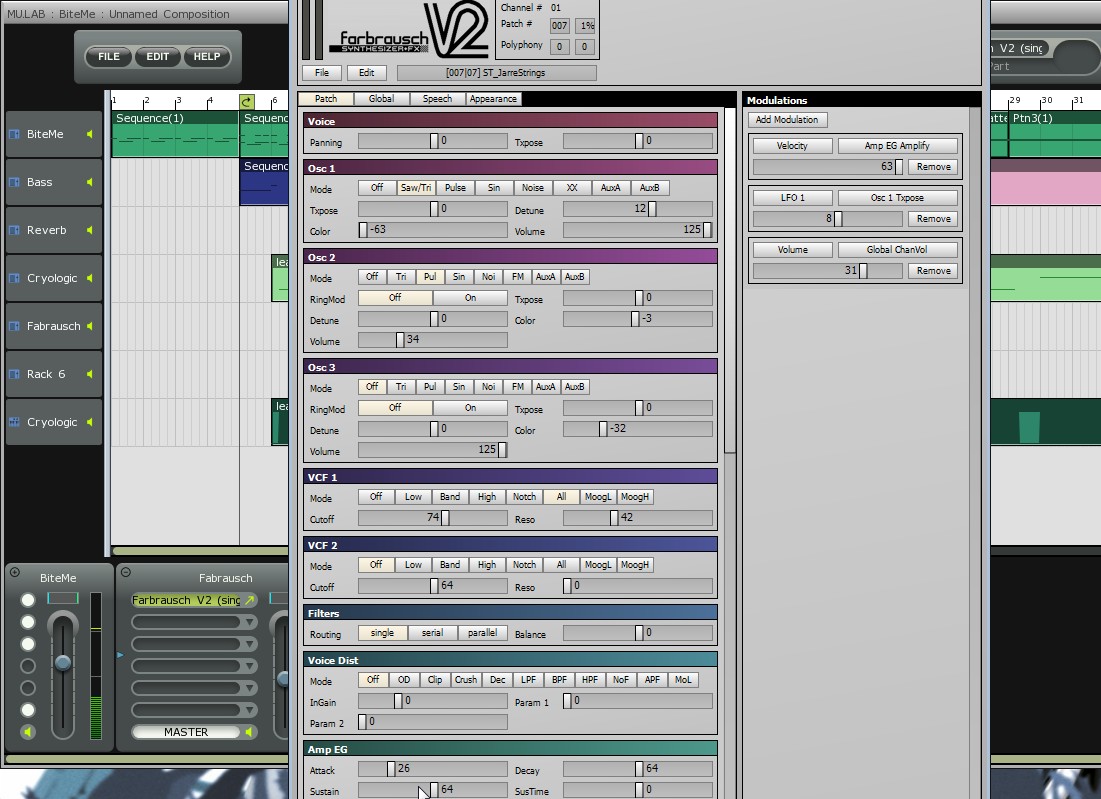Mute the Reverb track with its speaker icon

pos(90,230)
